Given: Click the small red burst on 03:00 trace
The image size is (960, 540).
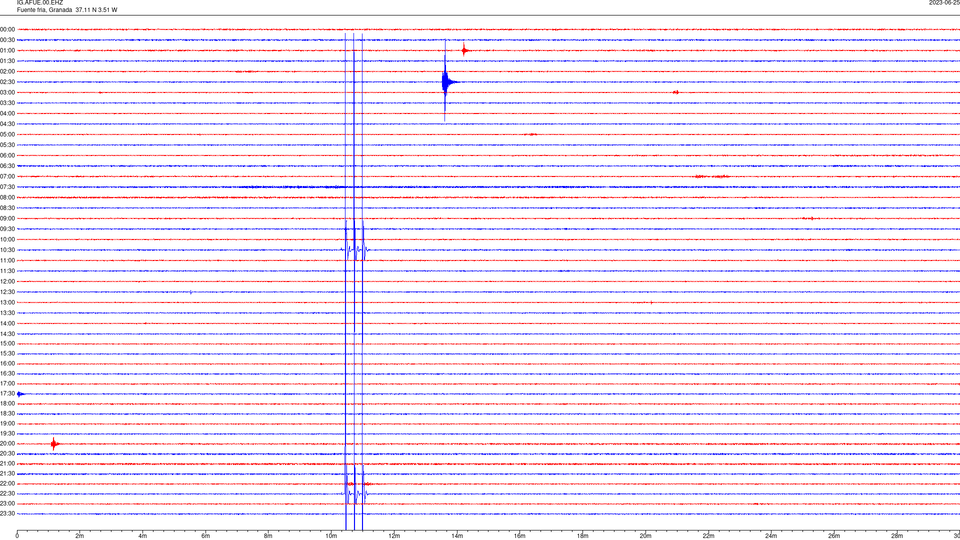Looking at the screenshot, I should 675,92.
